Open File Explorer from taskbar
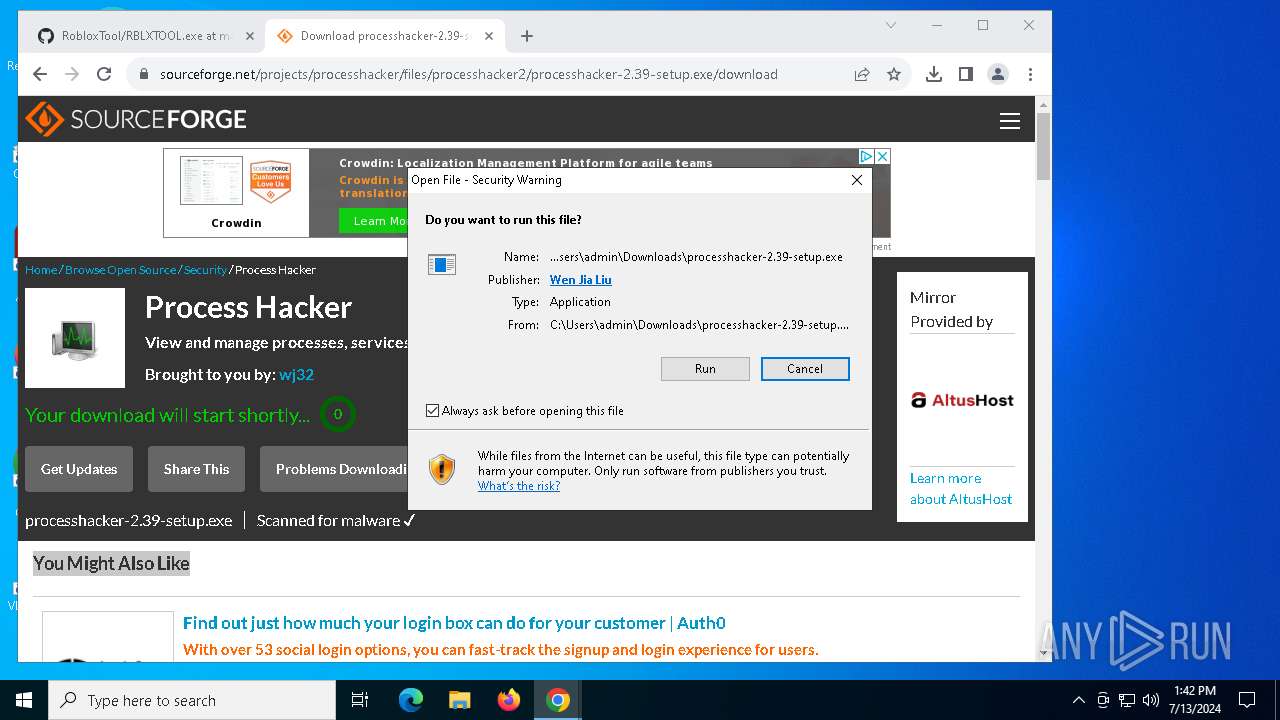This screenshot has width=1280, height=720. point(460,700)
